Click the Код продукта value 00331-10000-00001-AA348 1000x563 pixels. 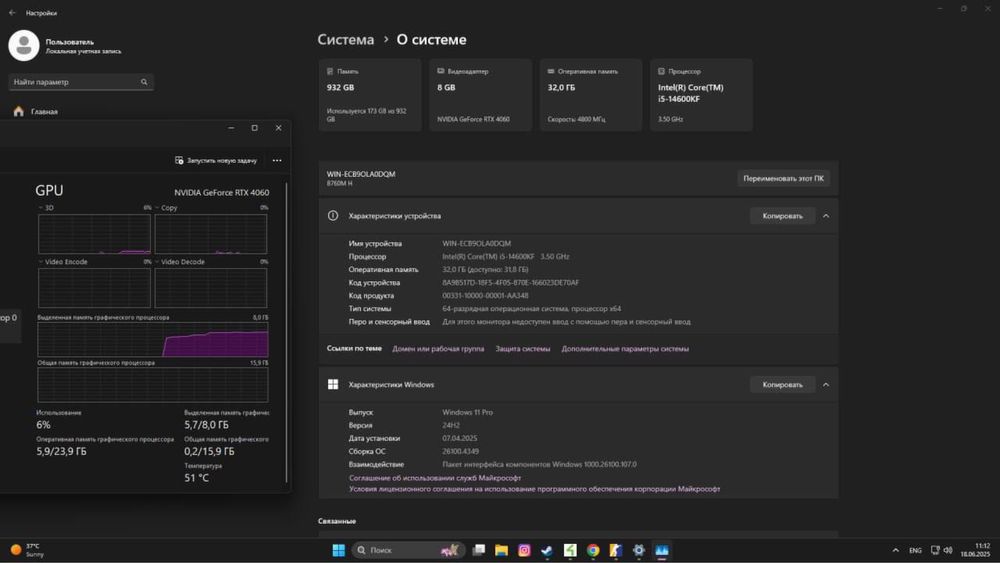485,296
